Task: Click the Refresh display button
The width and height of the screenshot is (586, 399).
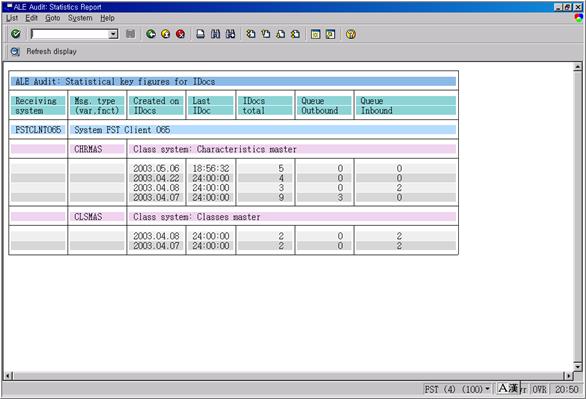Action: pyautogui.click(x=44, y=52)
